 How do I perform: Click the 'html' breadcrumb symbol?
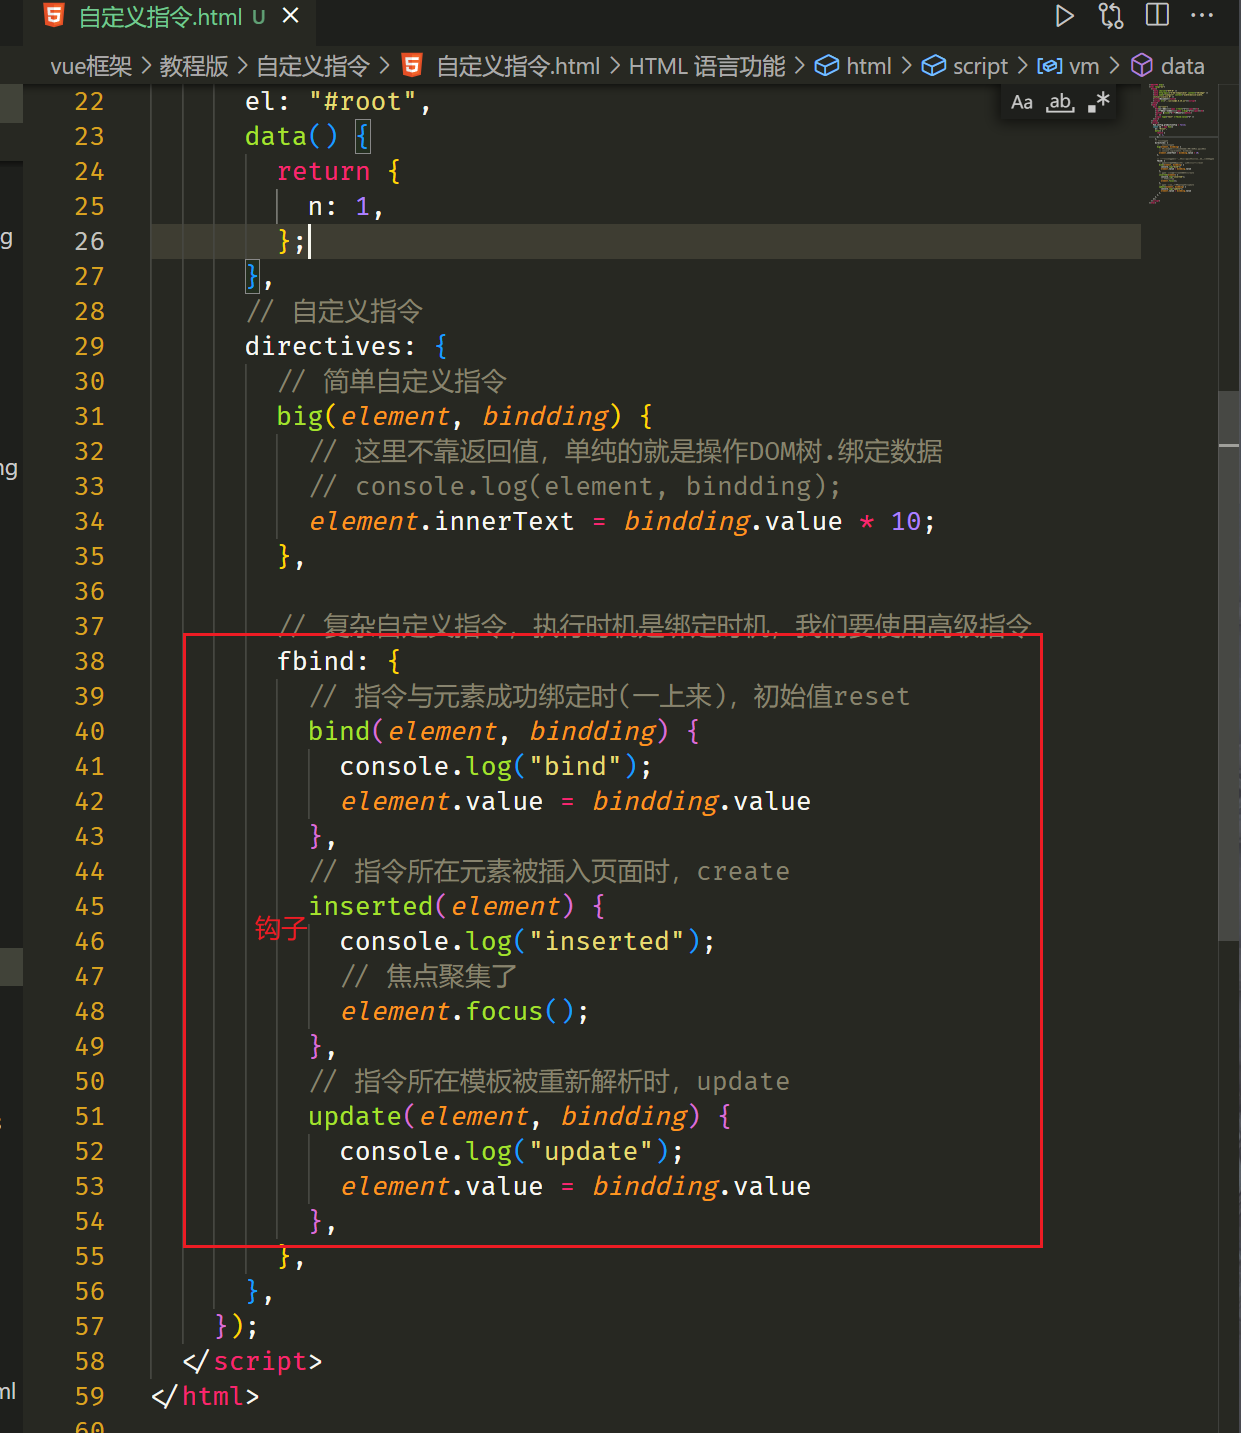[x=868, y=66]
